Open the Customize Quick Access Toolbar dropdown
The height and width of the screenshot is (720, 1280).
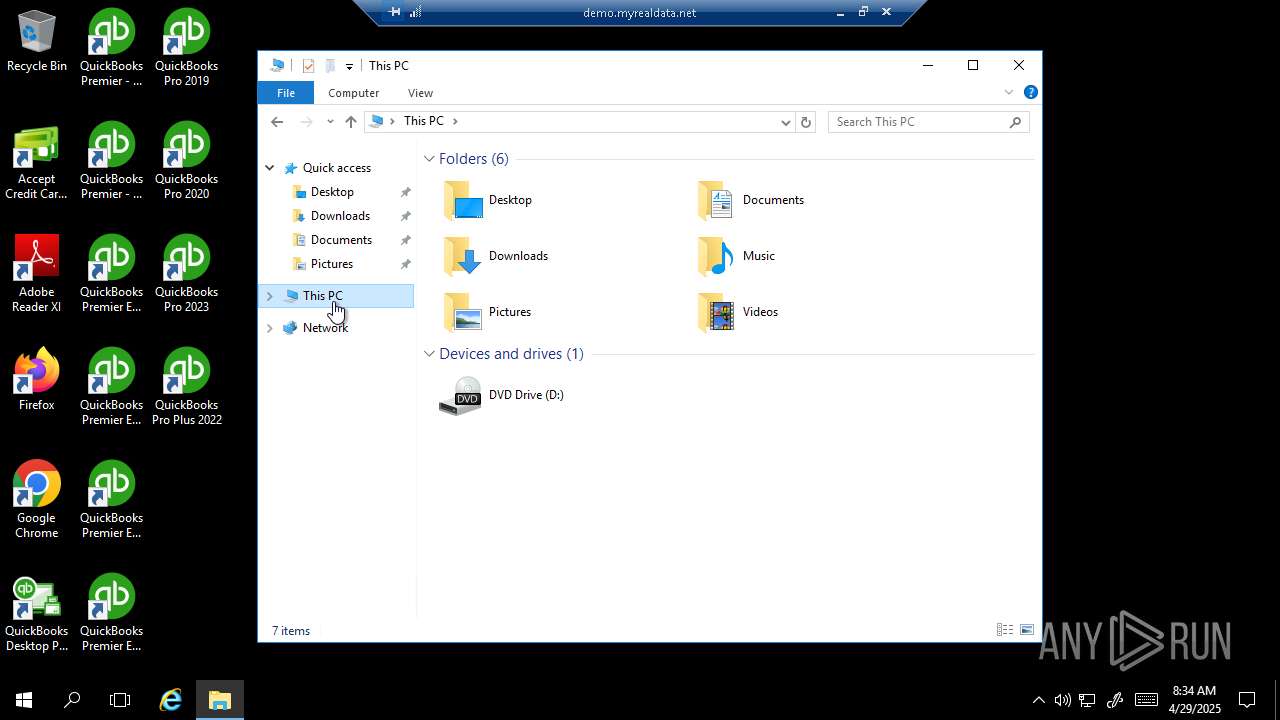[x=349, y=67]
